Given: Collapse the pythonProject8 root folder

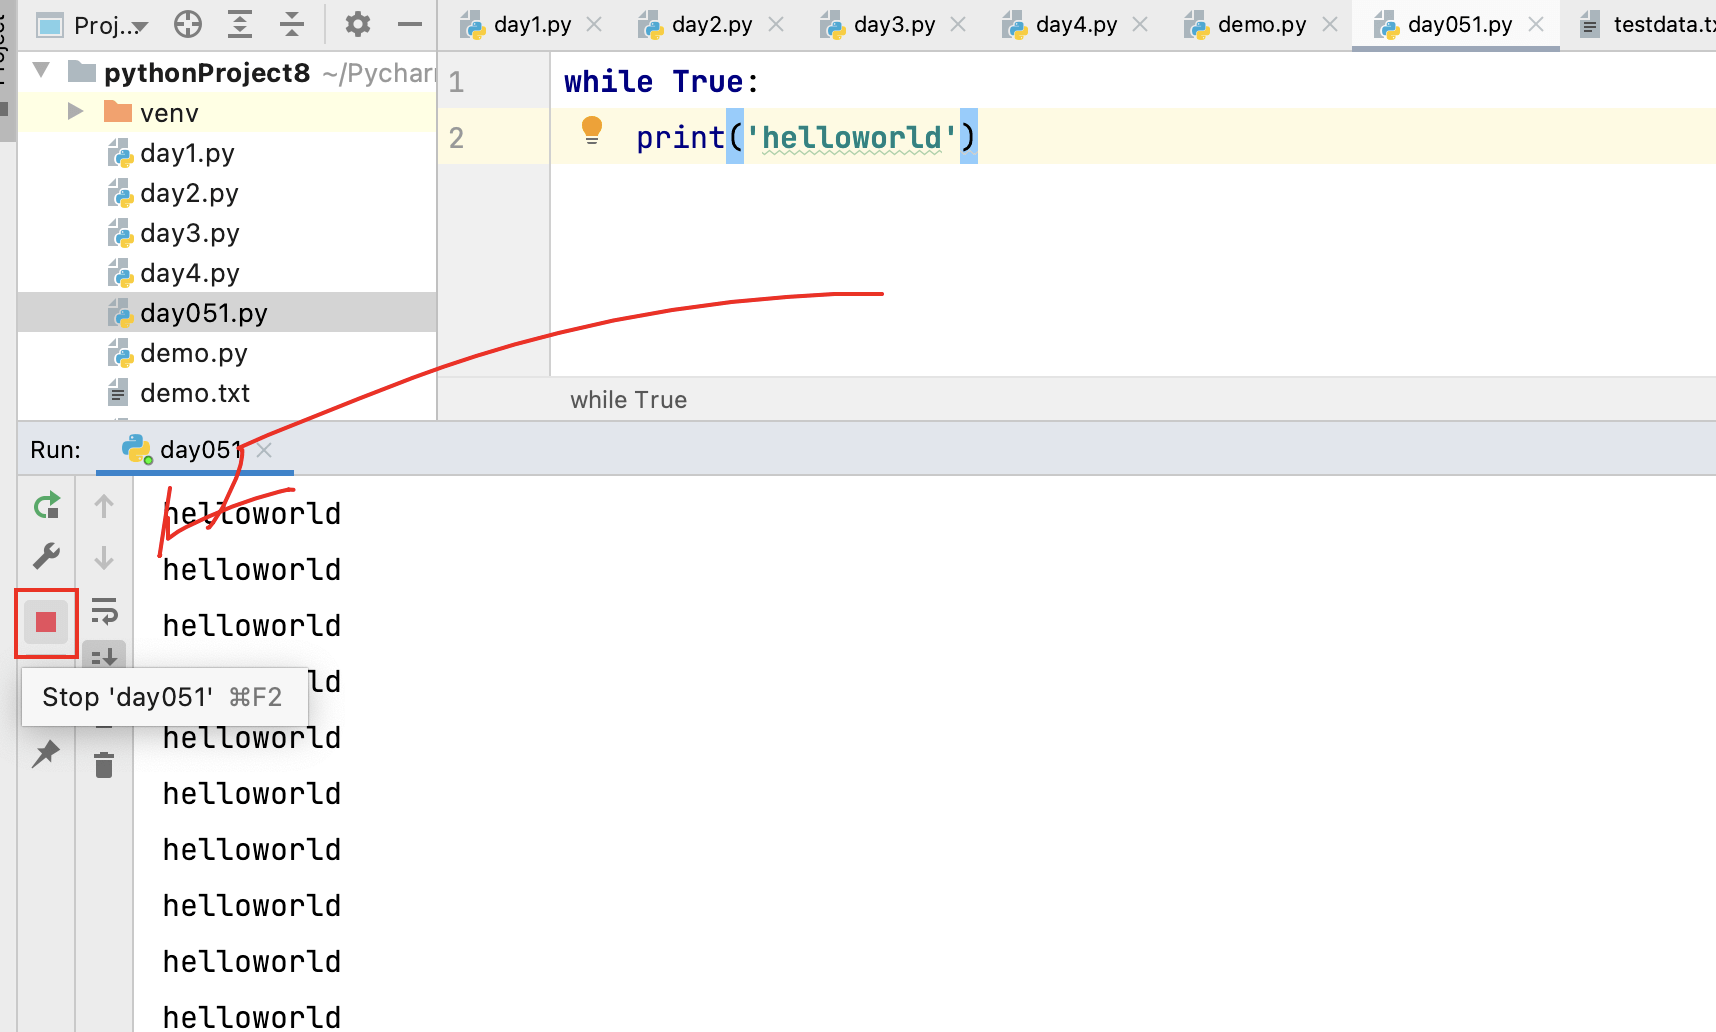Looking at the screenshot, I should (42, 70).
